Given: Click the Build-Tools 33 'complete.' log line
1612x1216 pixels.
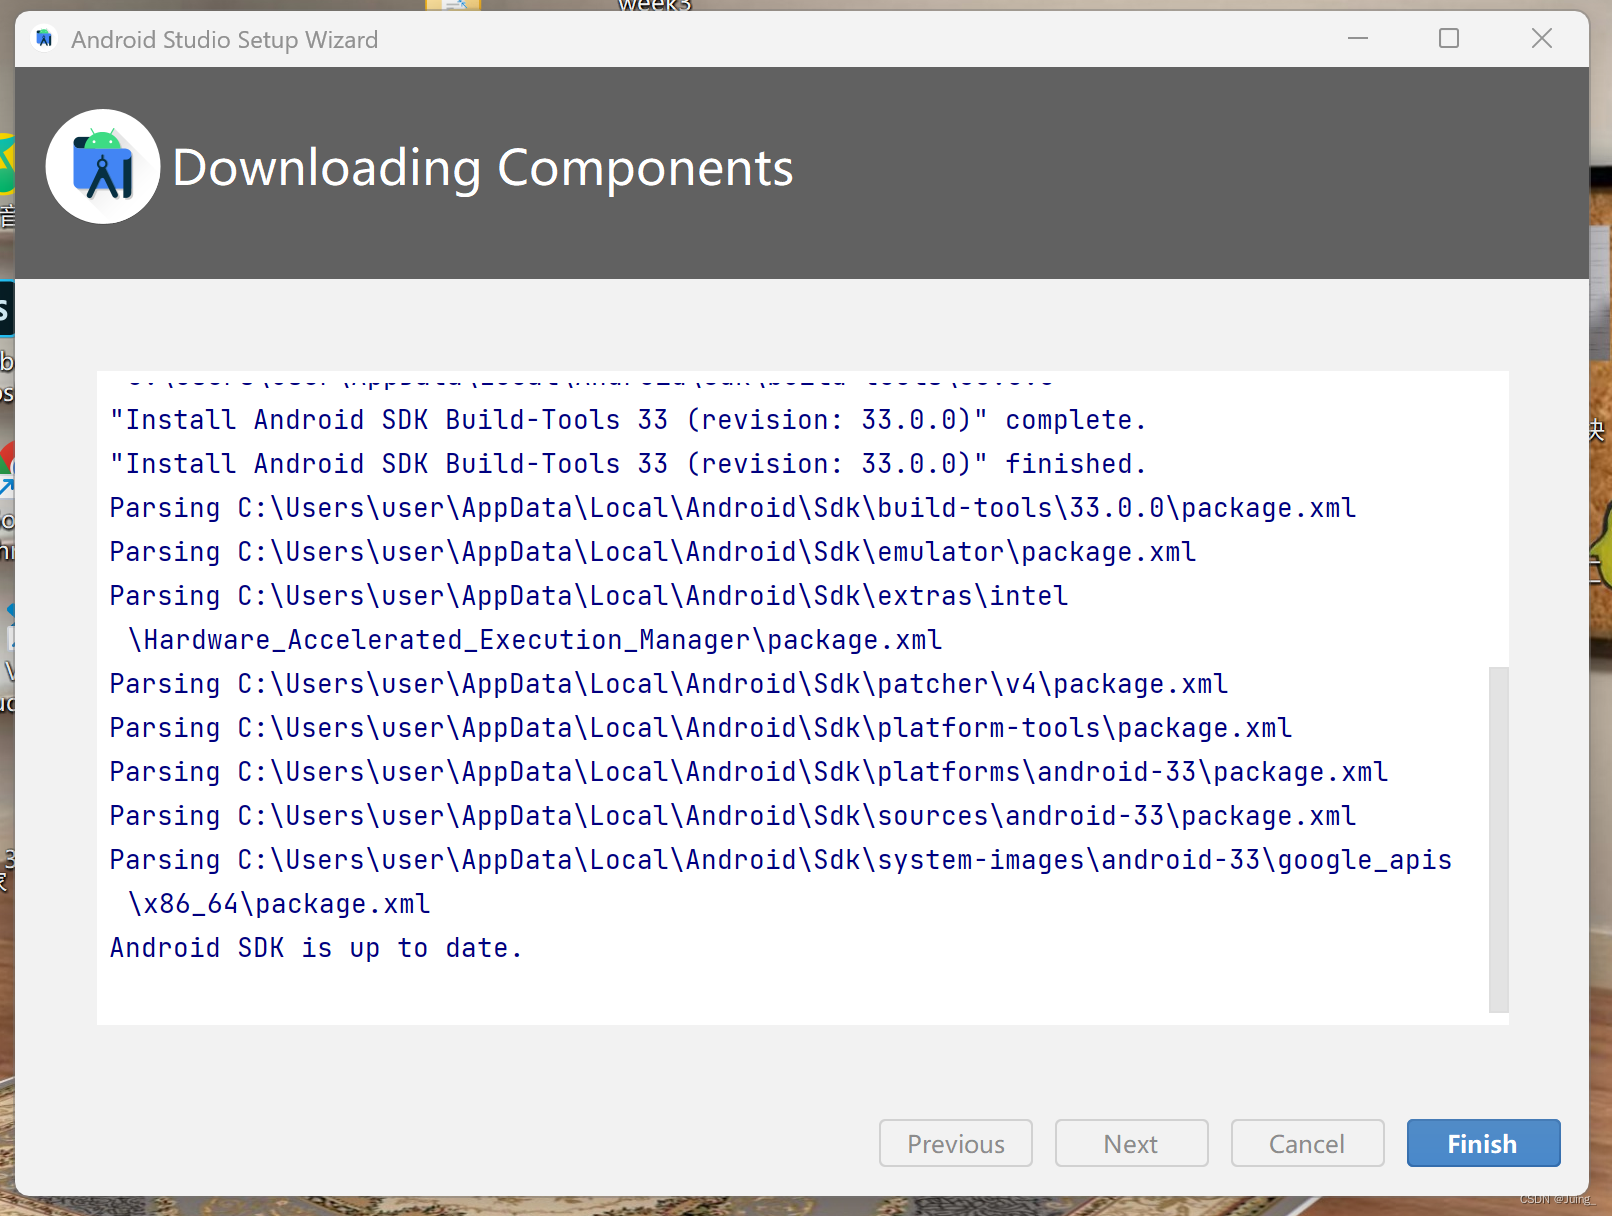Looking at the screenshot, I should tap(628, 420).
